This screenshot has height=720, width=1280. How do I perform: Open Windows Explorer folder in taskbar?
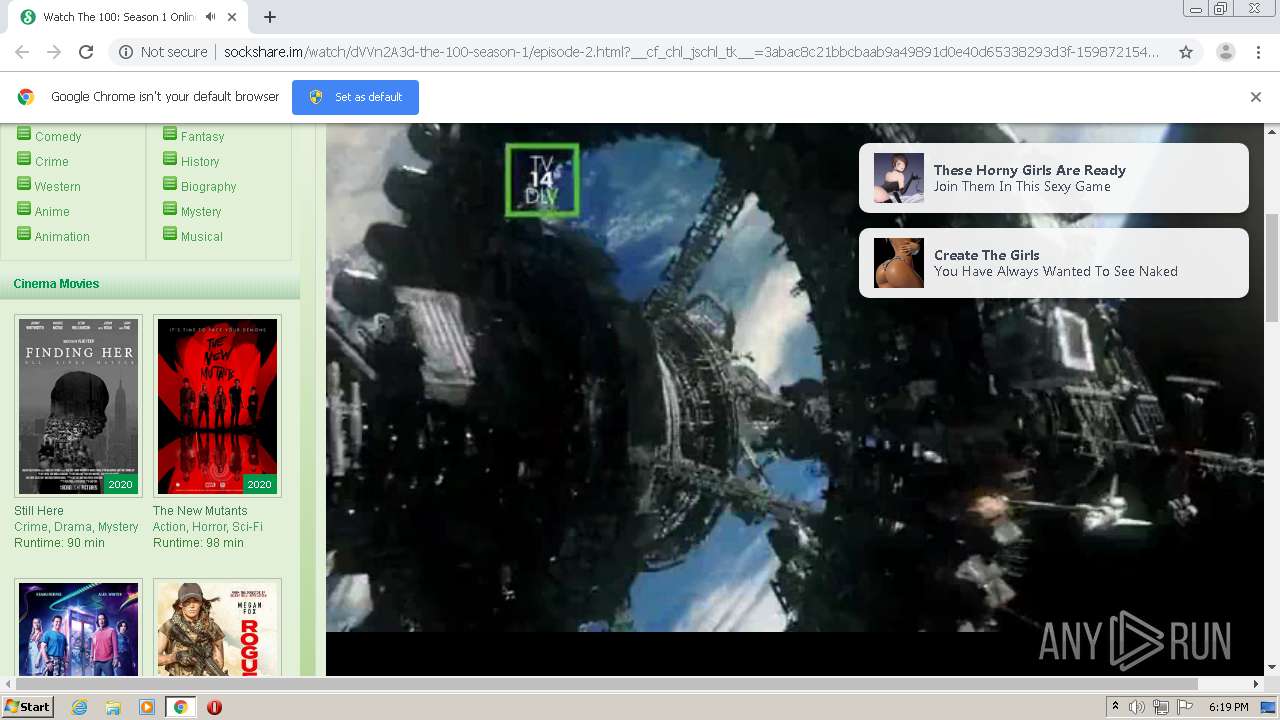pyautogui.click(x=113, y=707)
